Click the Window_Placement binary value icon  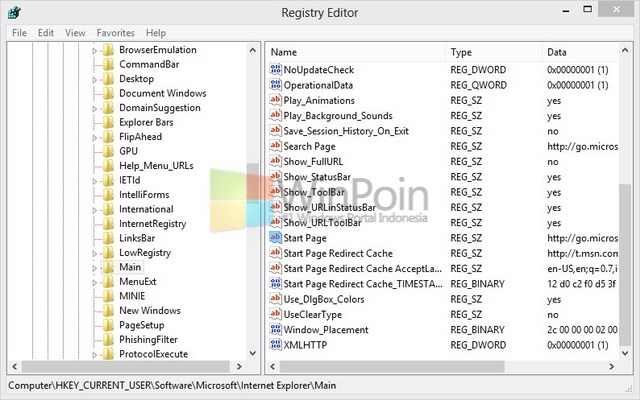(x=276, y=329)
